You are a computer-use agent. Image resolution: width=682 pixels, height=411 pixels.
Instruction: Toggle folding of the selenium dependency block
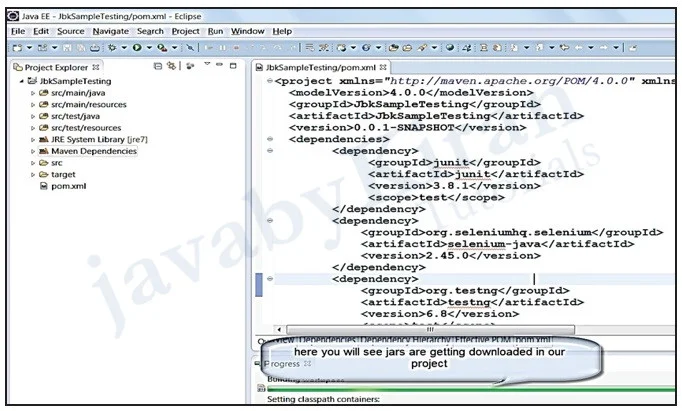(x=270, y=221)
